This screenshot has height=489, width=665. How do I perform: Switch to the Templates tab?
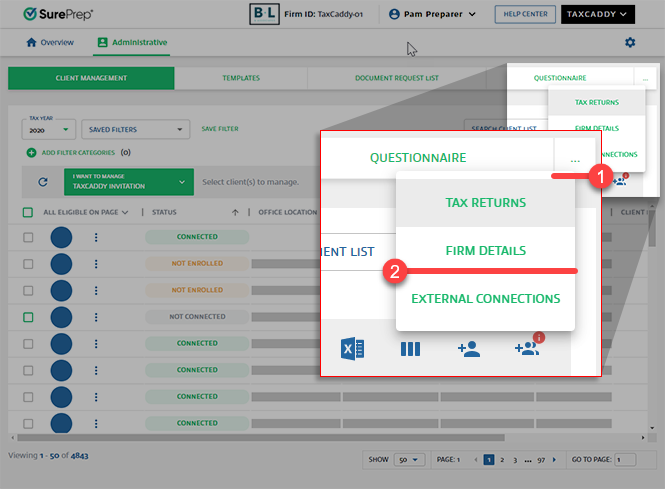240,78
